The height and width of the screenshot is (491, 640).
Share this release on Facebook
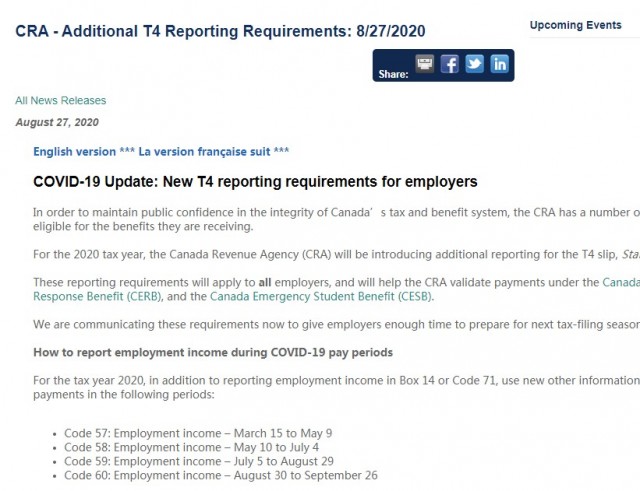click(x=450, y=64)
